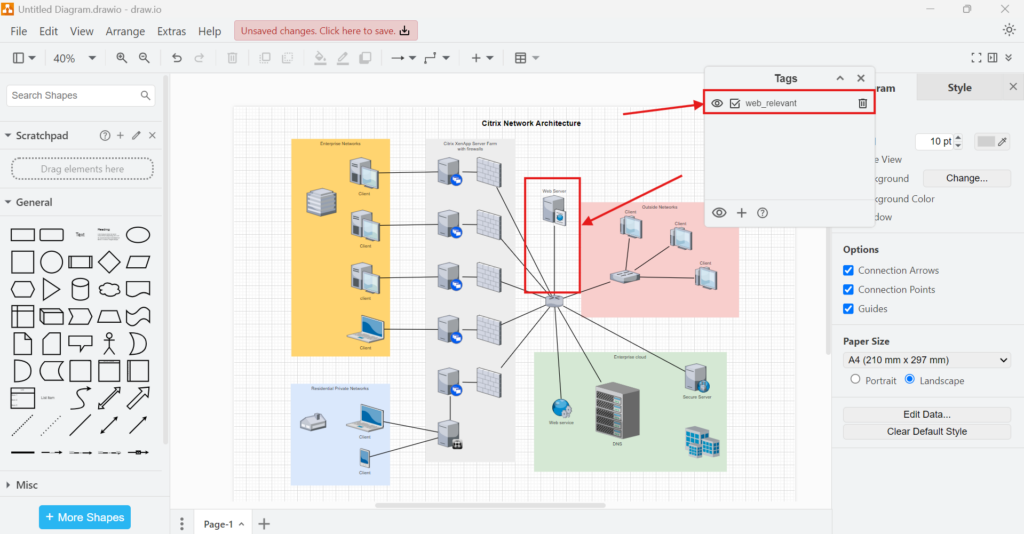Viewport: 1024px width, 534px height.
Task: Close the Tags panel
Action: [x=861, y=78]
